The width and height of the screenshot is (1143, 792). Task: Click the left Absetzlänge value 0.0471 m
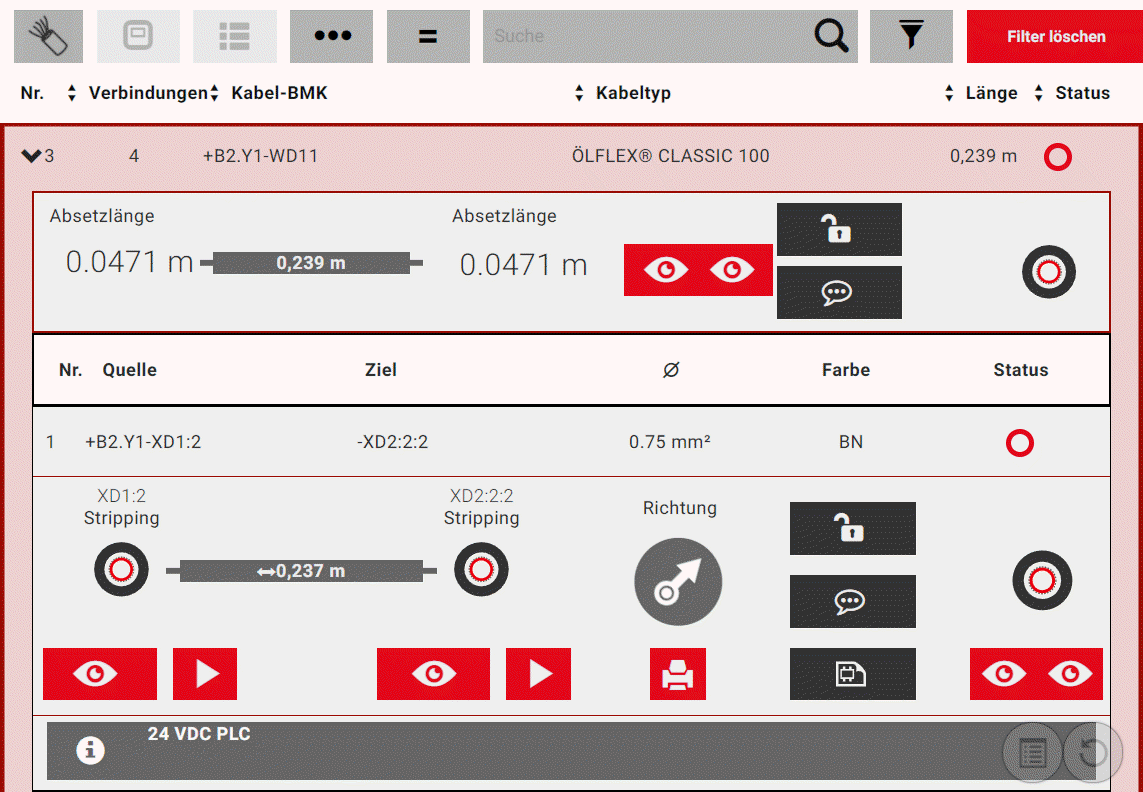130,262
